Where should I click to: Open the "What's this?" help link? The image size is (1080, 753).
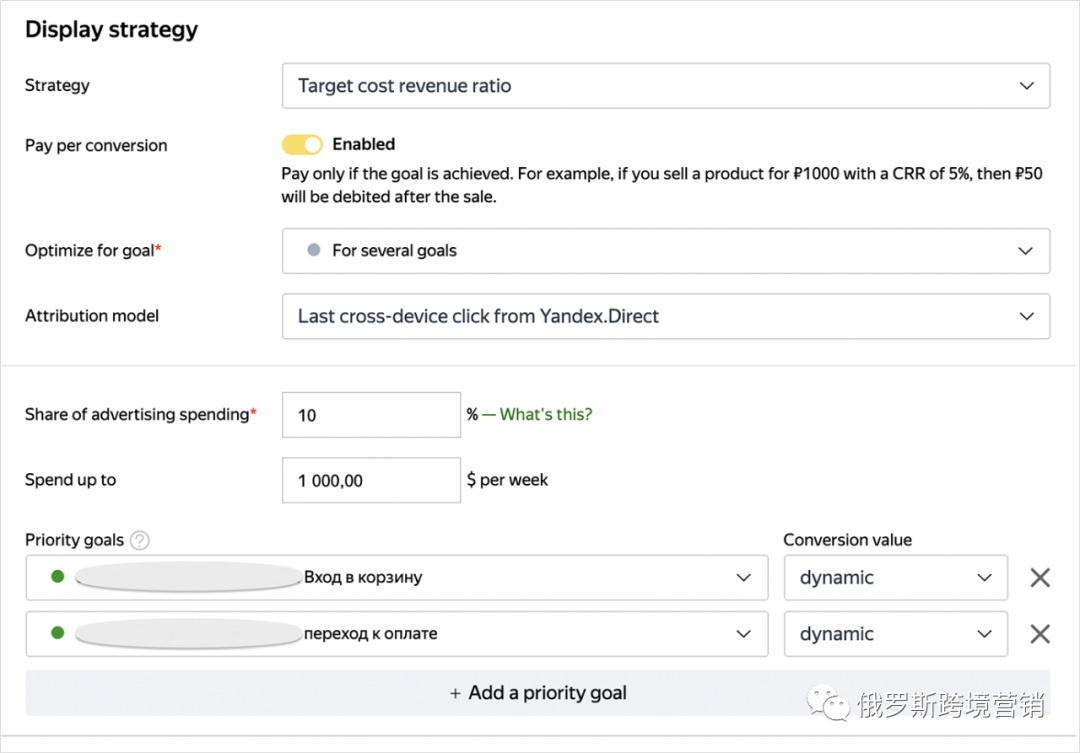click(545, 415)
